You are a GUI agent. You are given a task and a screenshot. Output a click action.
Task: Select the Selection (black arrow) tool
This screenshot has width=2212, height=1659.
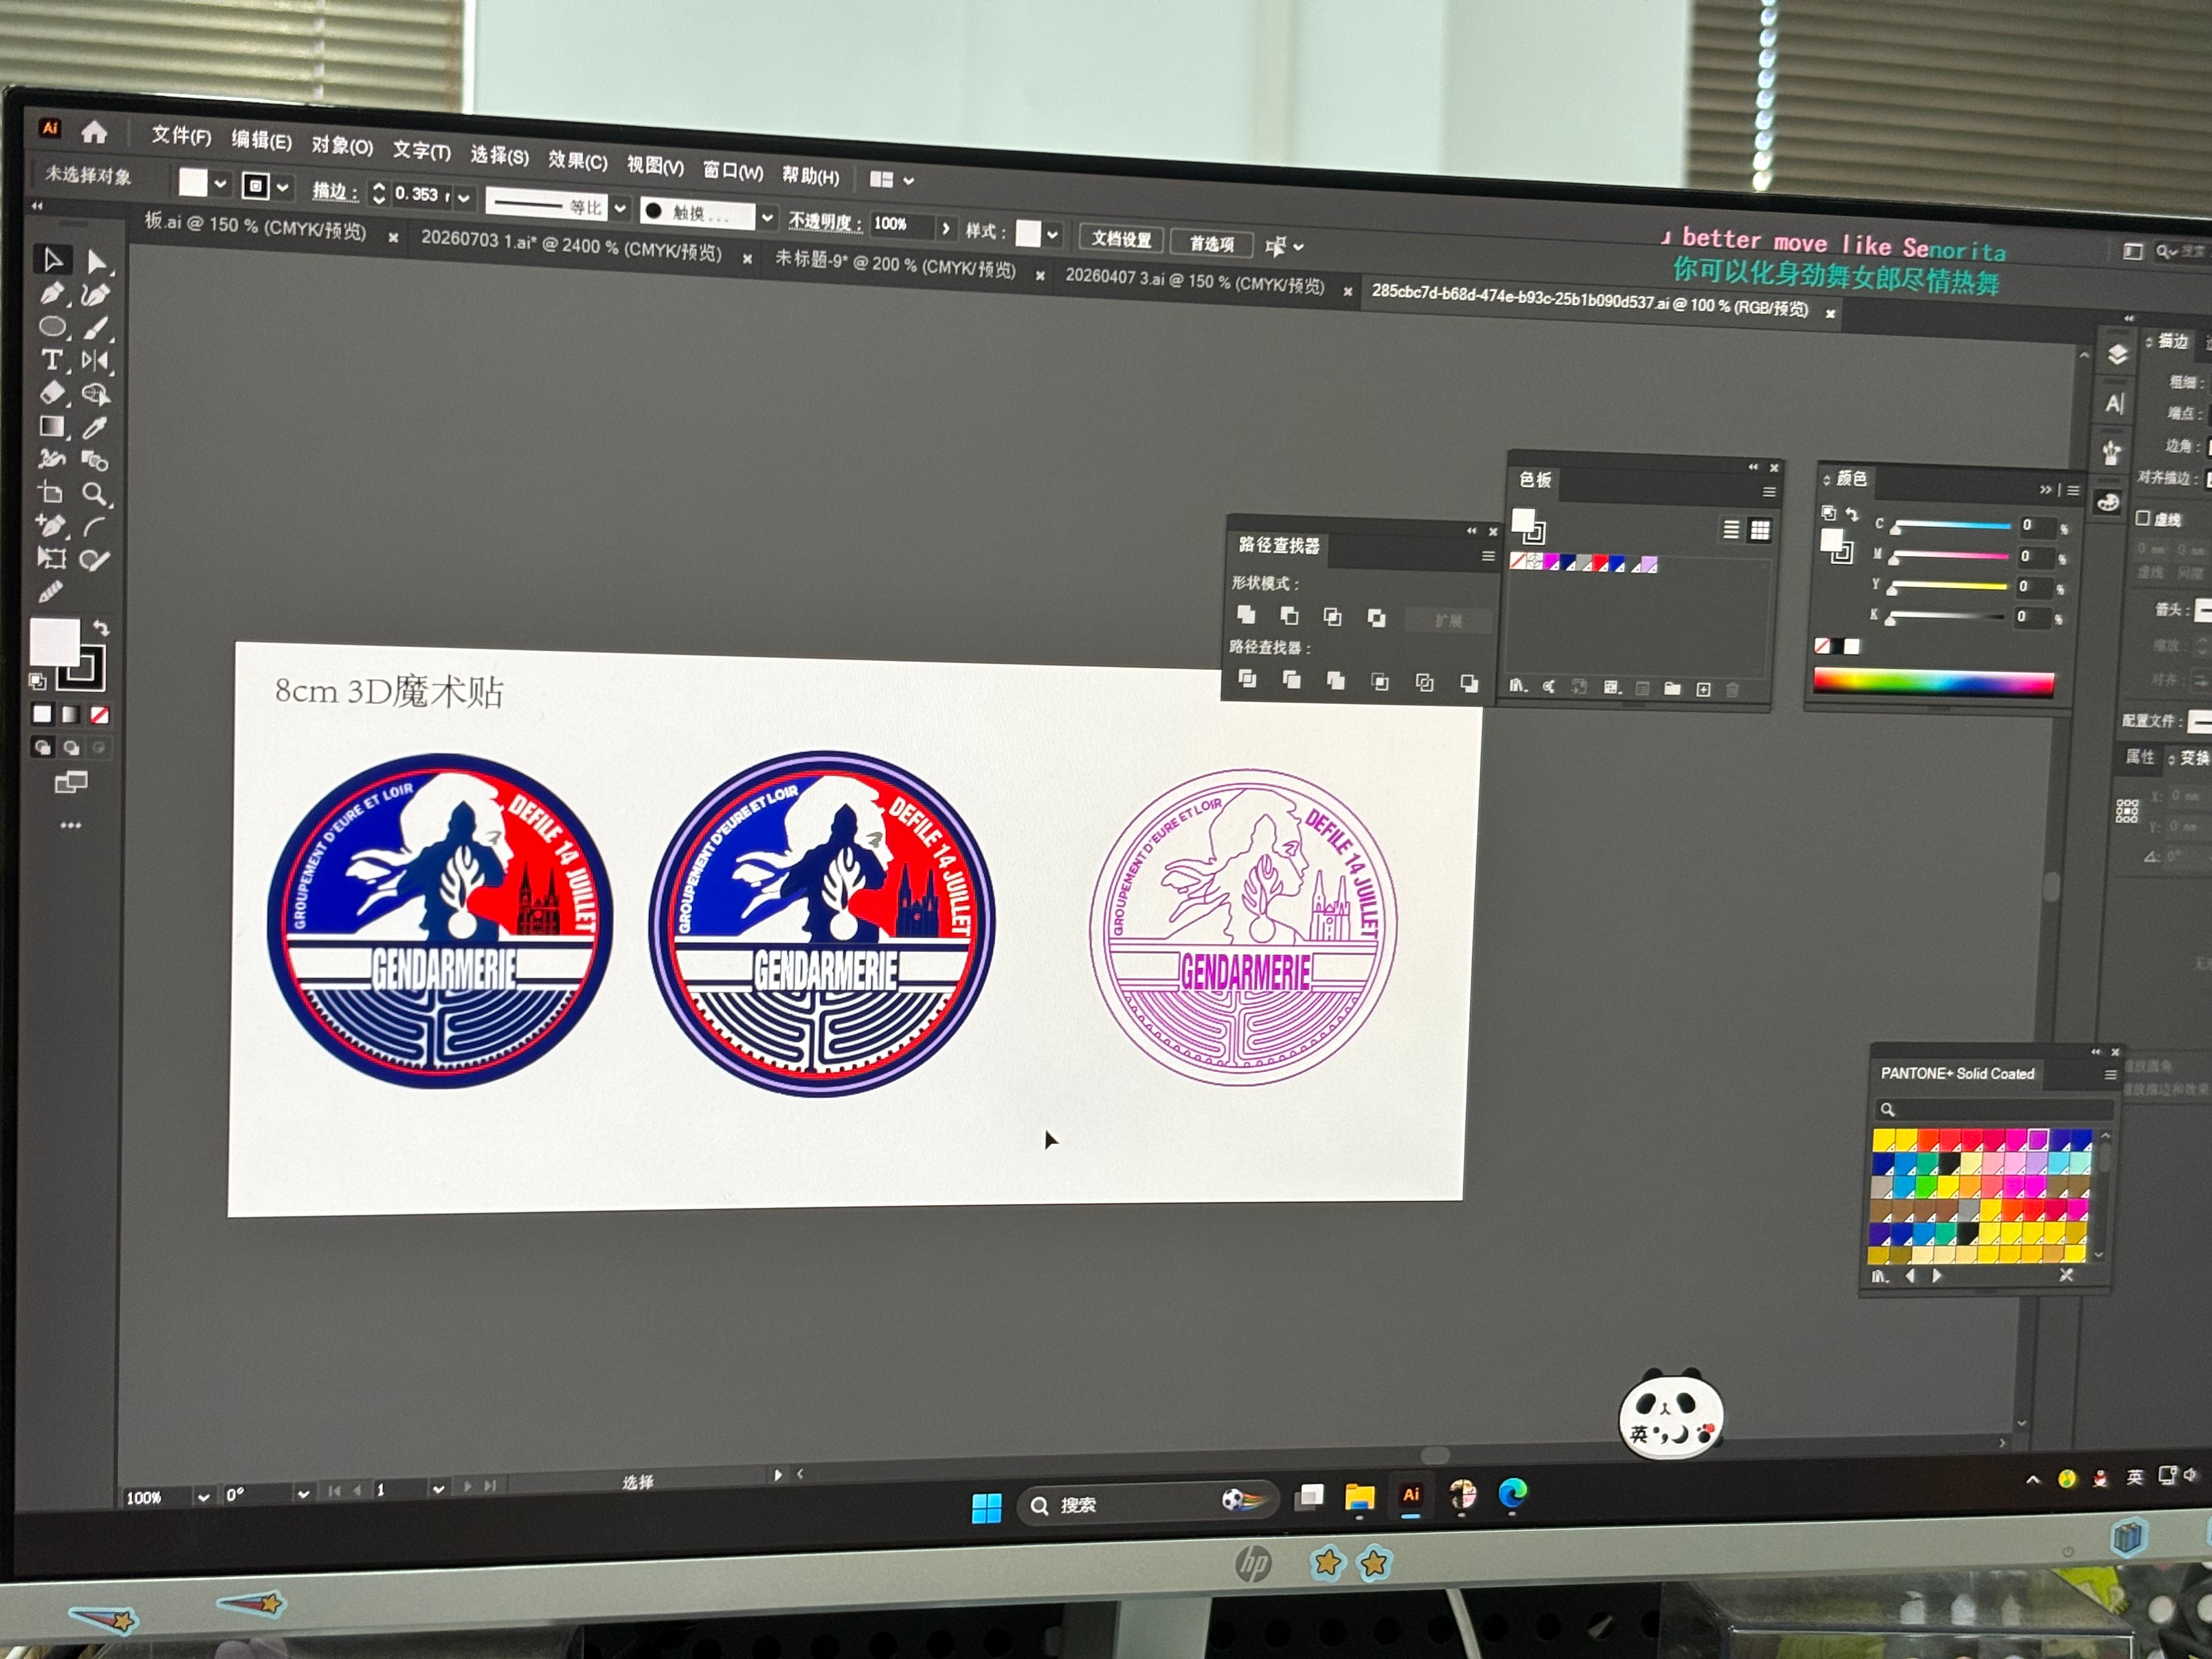coord(52,260)
